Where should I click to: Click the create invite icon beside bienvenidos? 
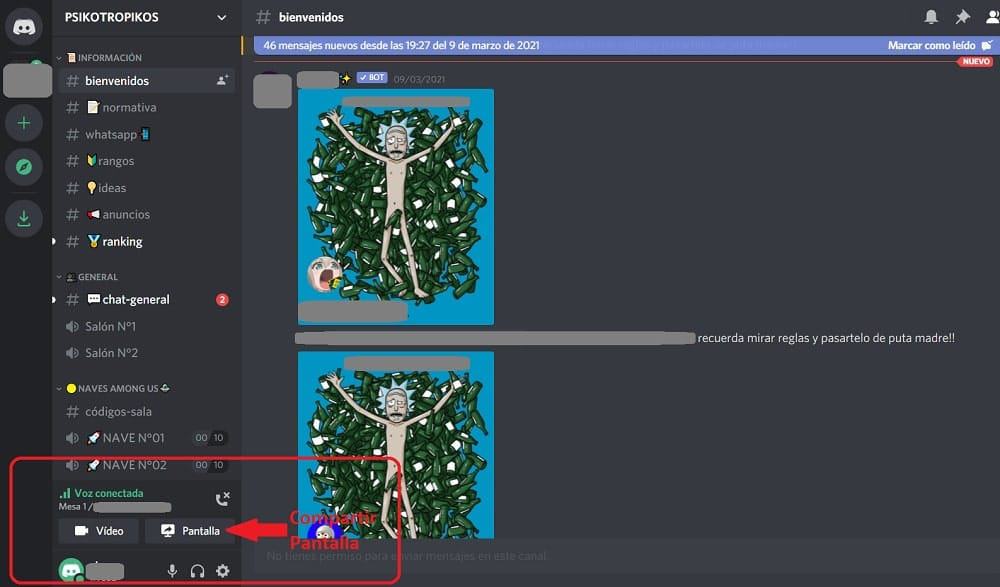pos(222,80)
